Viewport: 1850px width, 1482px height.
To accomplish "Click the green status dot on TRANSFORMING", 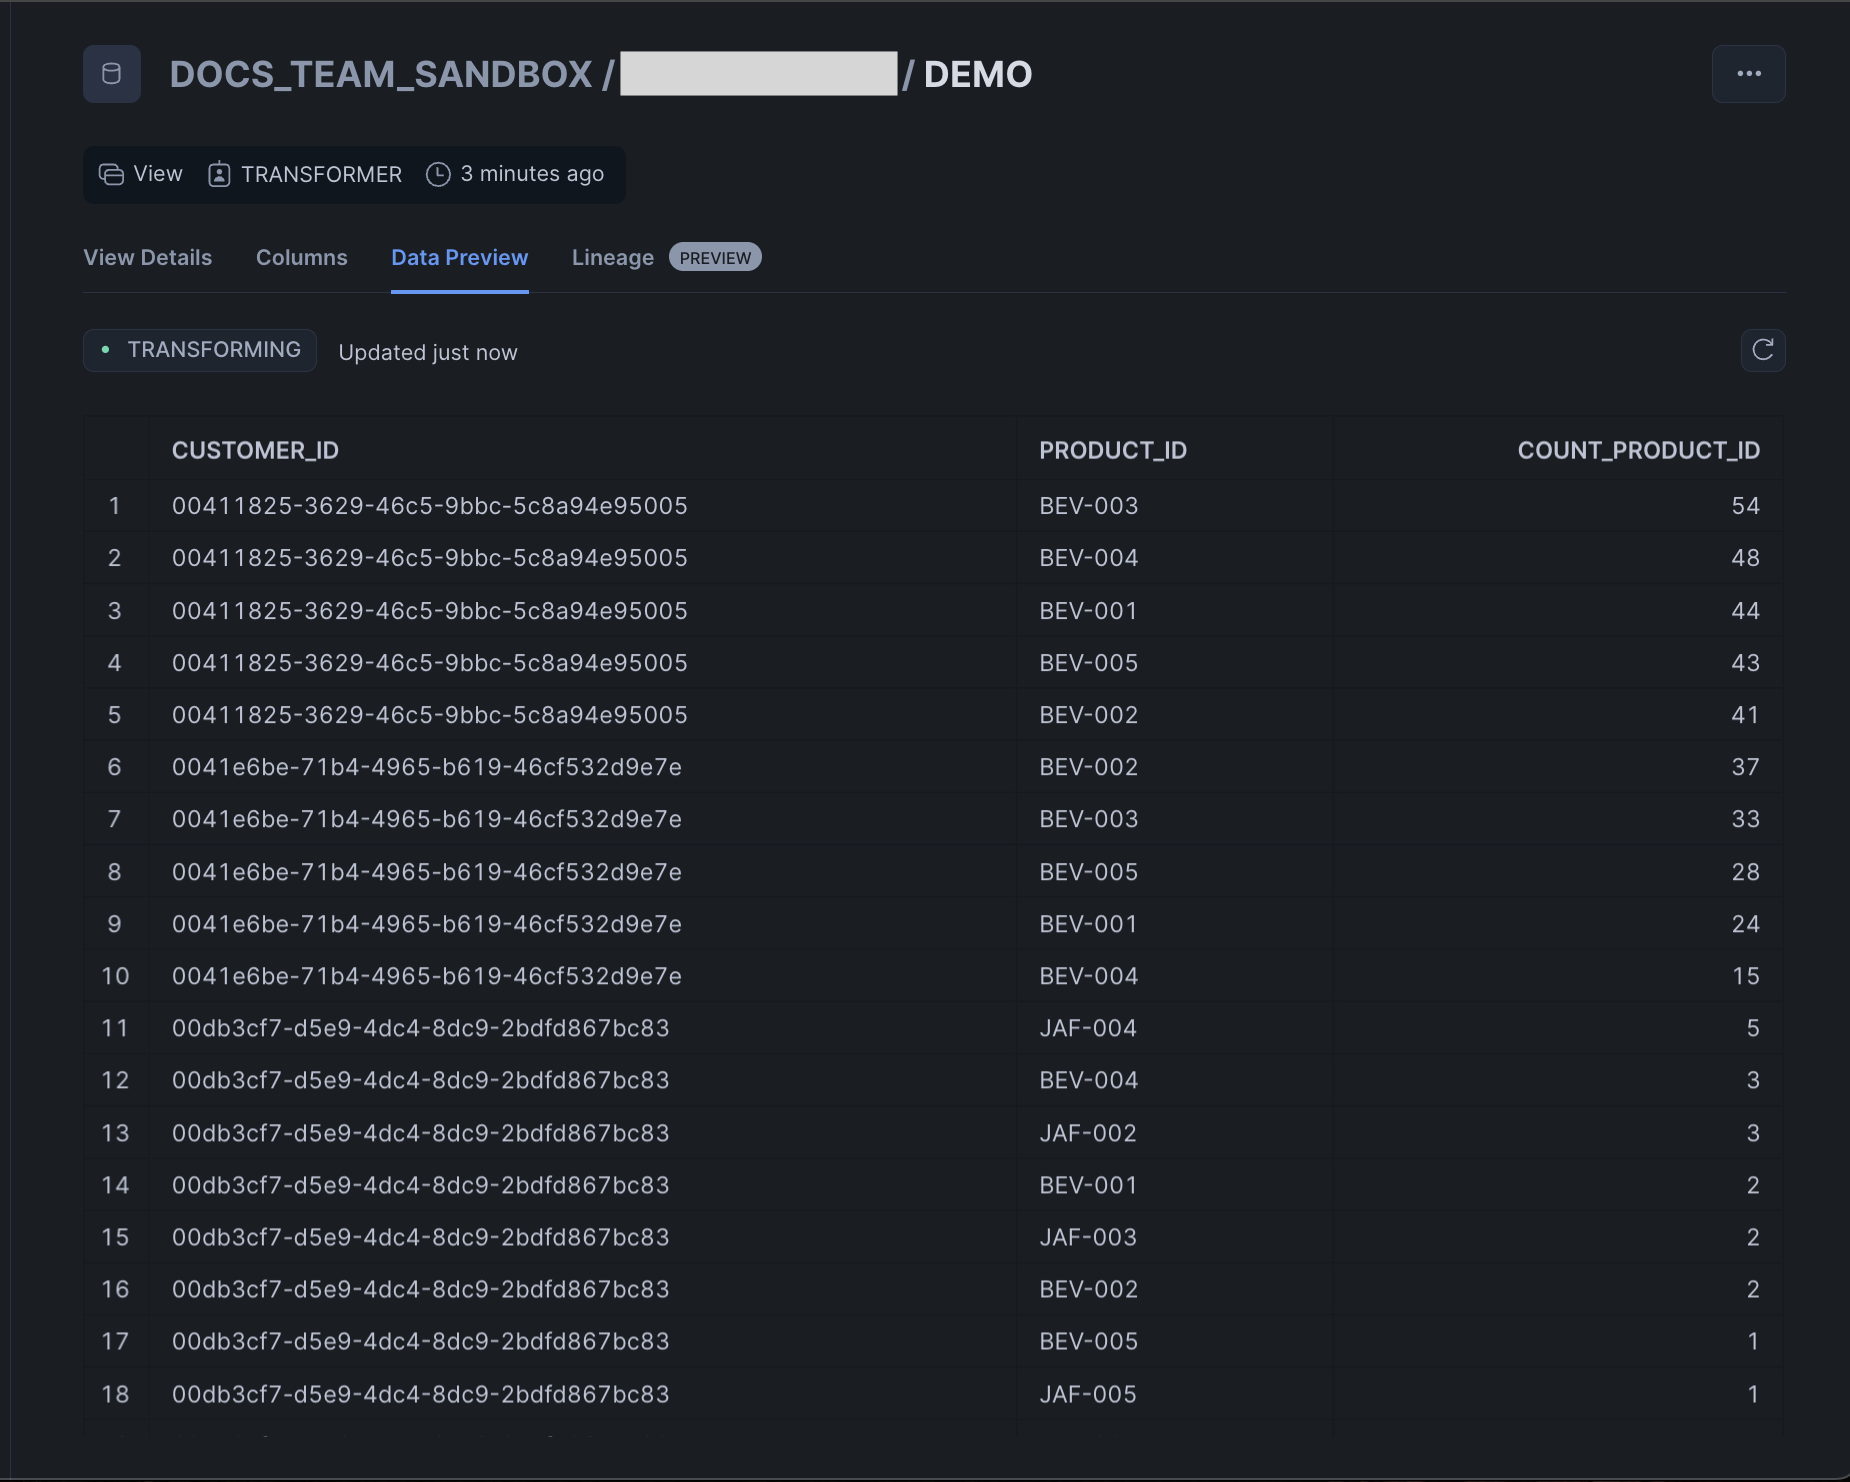I will 107,350.
